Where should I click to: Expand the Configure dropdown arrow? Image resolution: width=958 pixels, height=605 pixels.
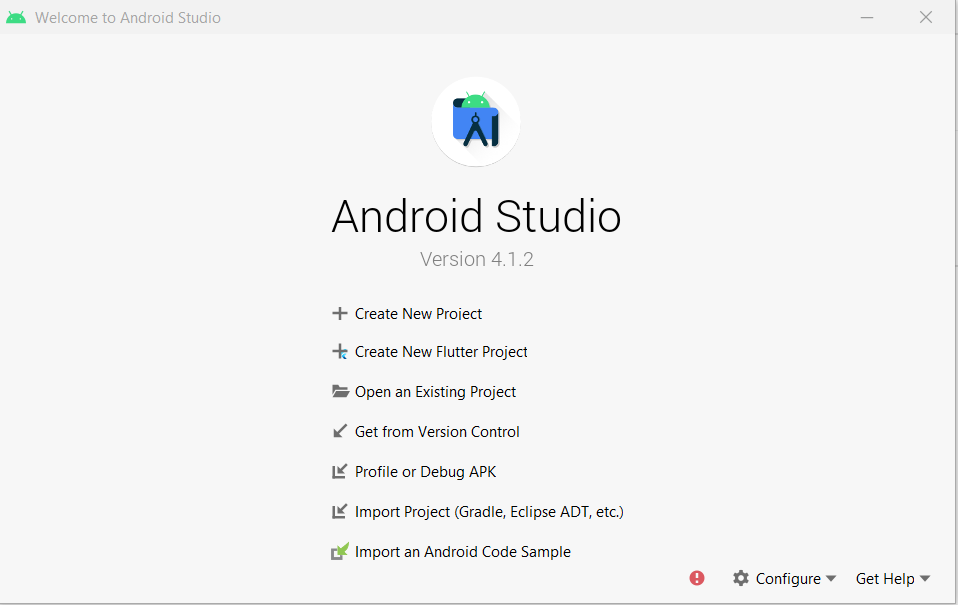coord(831,579)
